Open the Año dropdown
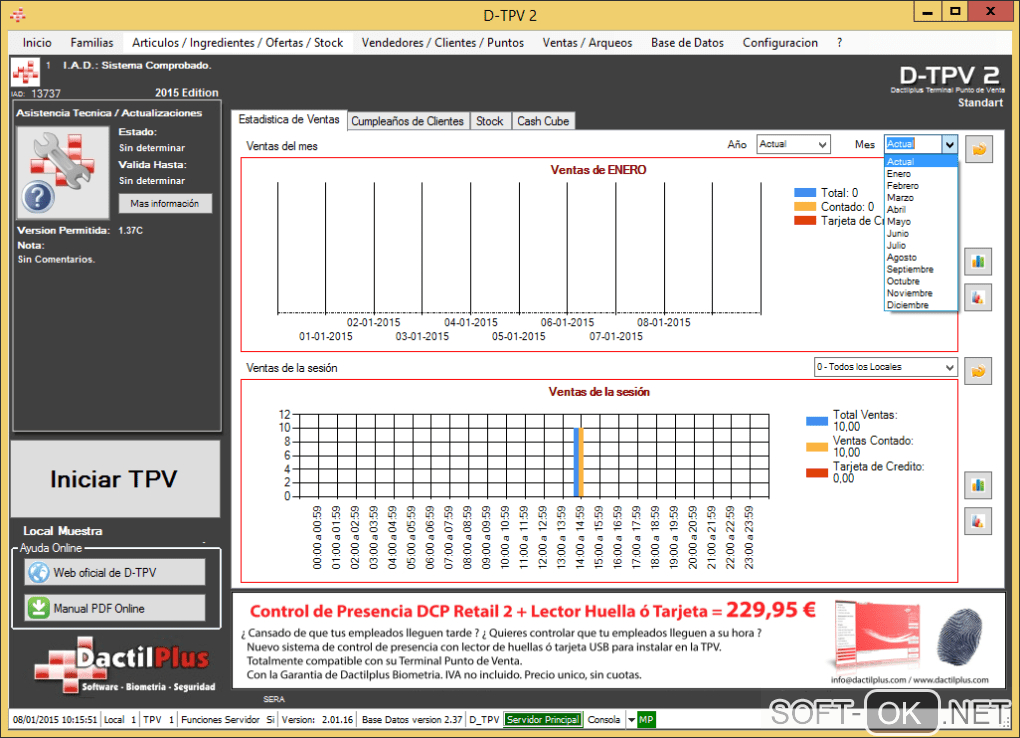Screen dimensions: 1020x738 click(x=793, y=144)
